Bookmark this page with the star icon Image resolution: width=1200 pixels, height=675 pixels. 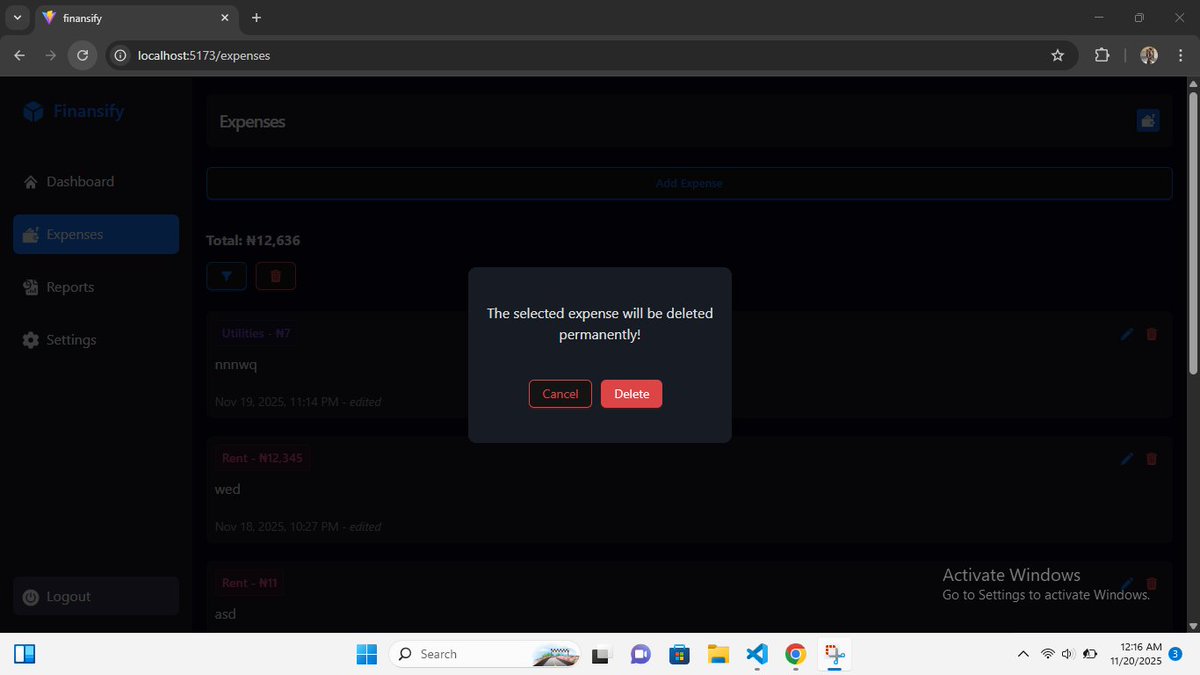coord(1057,56)
